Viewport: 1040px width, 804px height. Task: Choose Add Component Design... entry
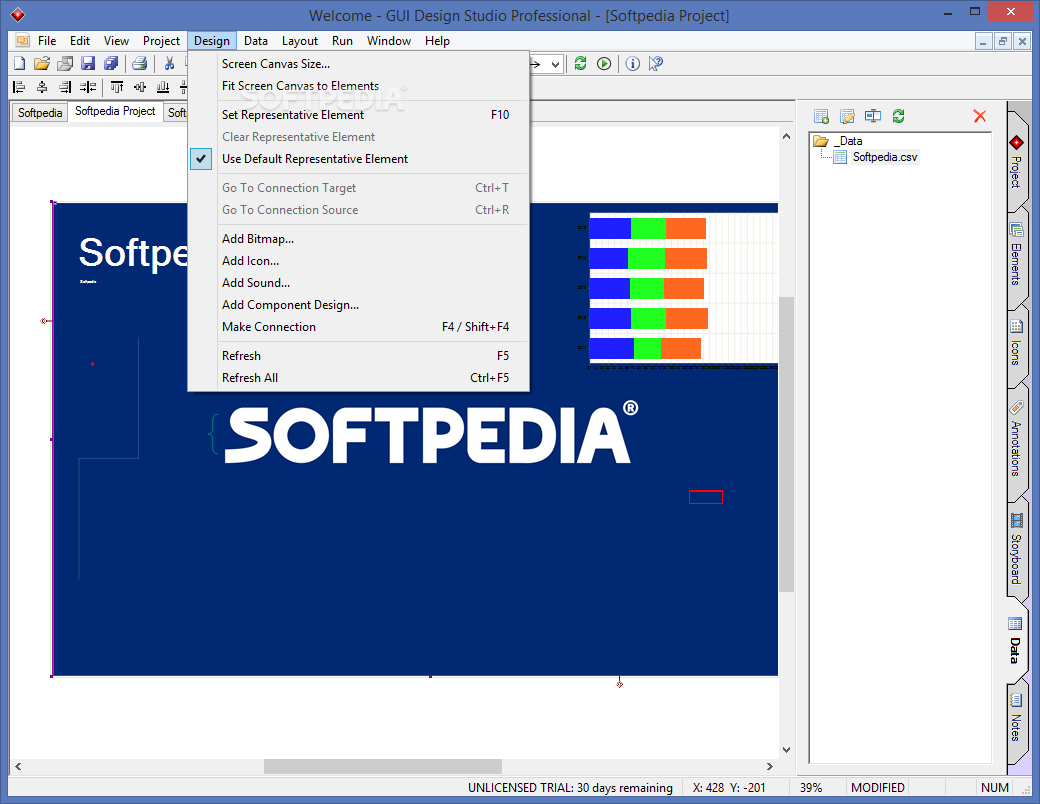tap(359, 305)
